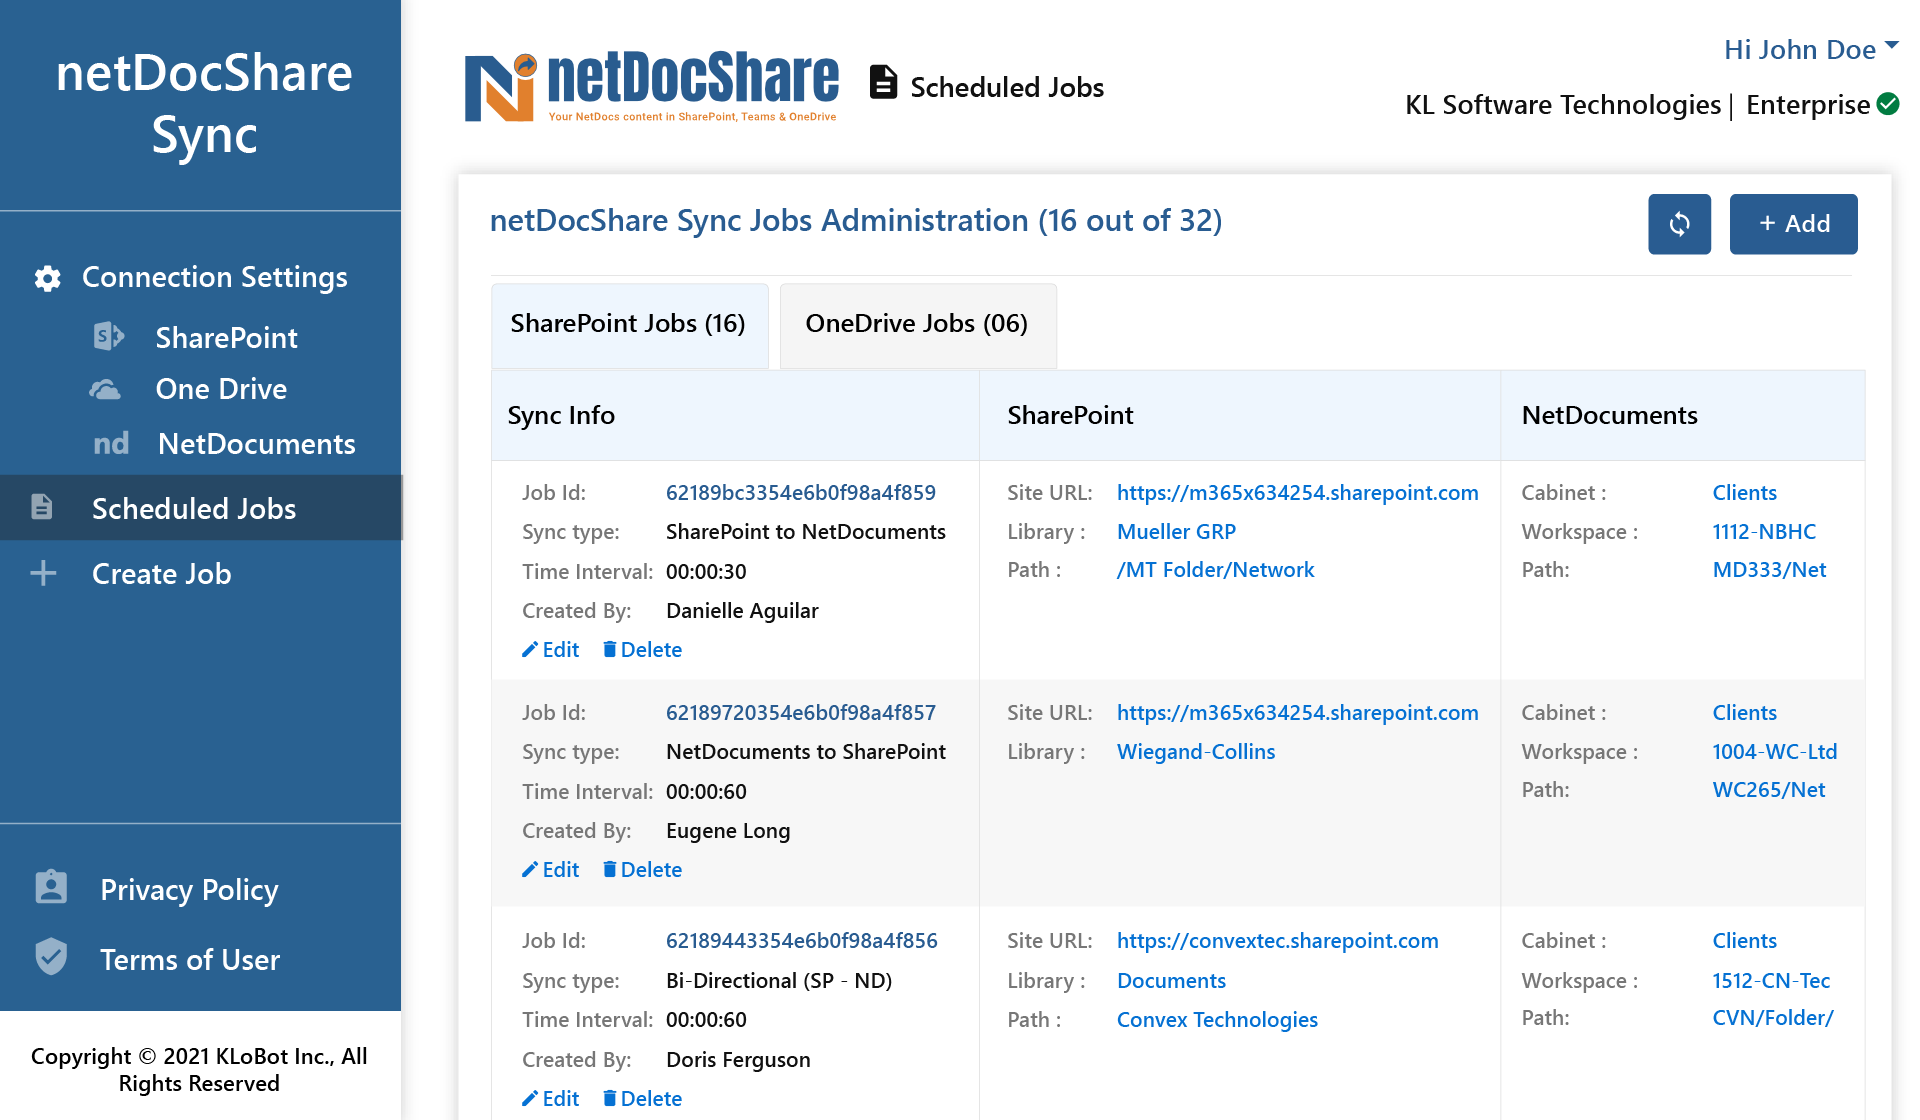Click Wiegand-Collins library link
This screenshot has width=1920, height=1120.
click(1195, 753)
